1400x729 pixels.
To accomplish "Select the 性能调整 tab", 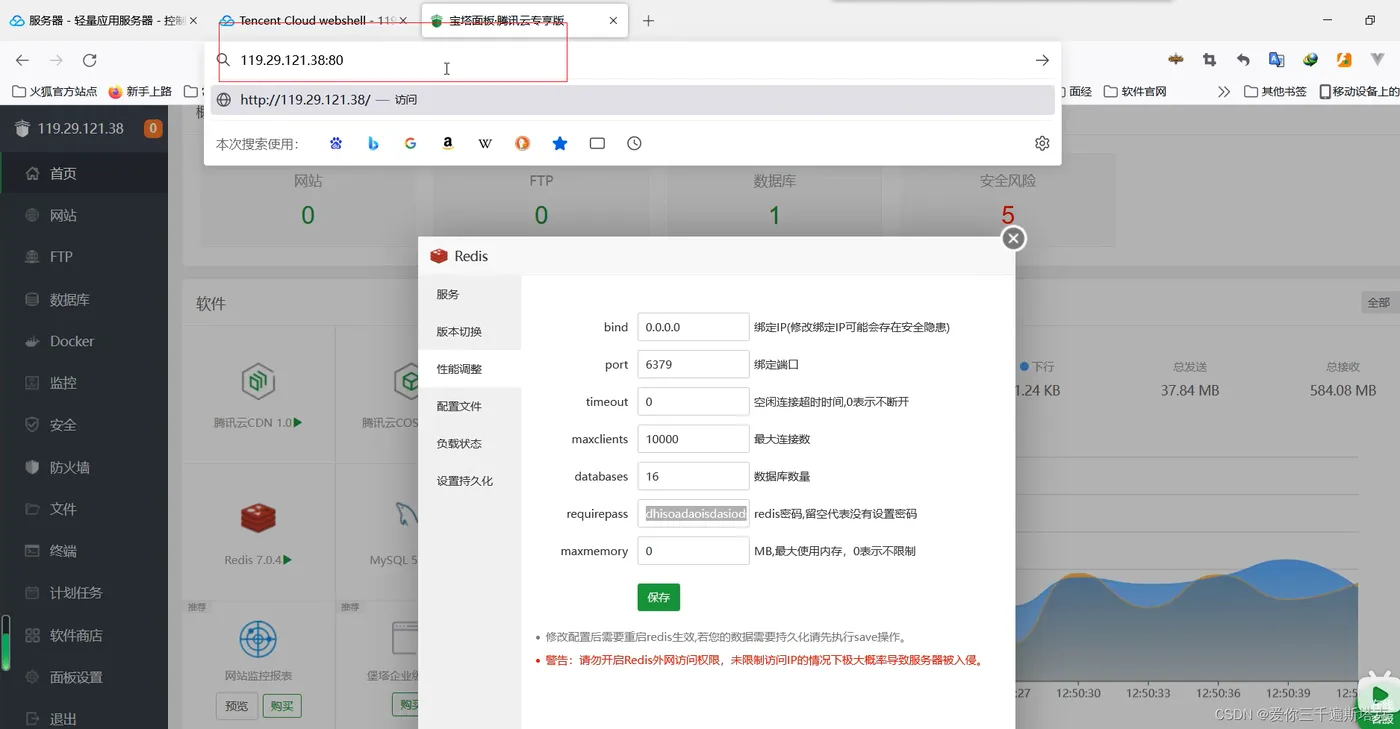I will (470, 369).
